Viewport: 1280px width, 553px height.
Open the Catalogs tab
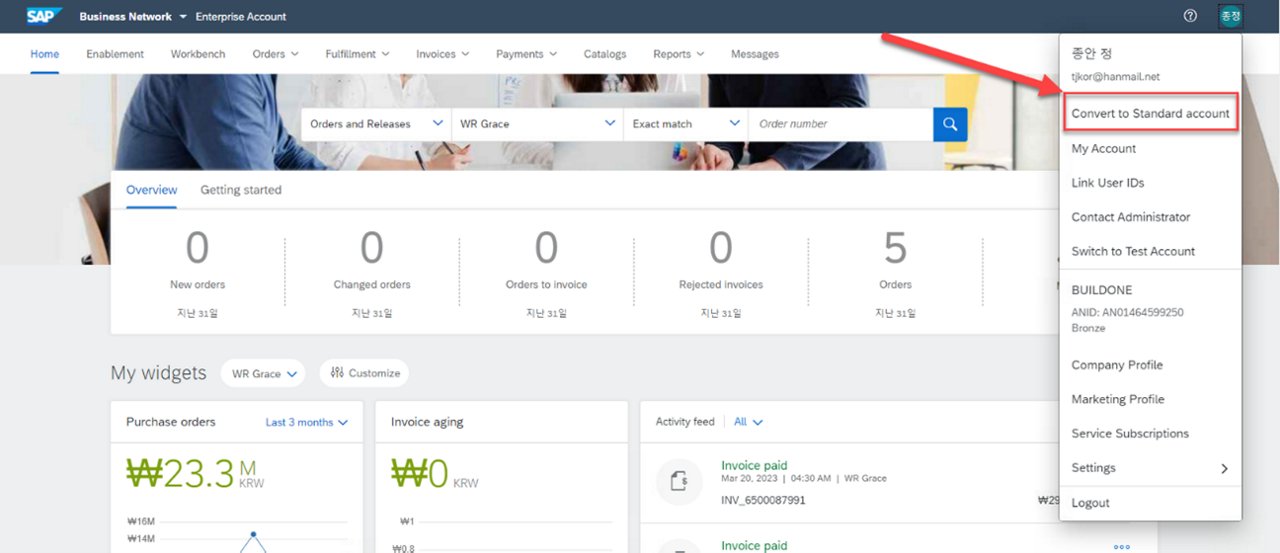tap(605, 54)
